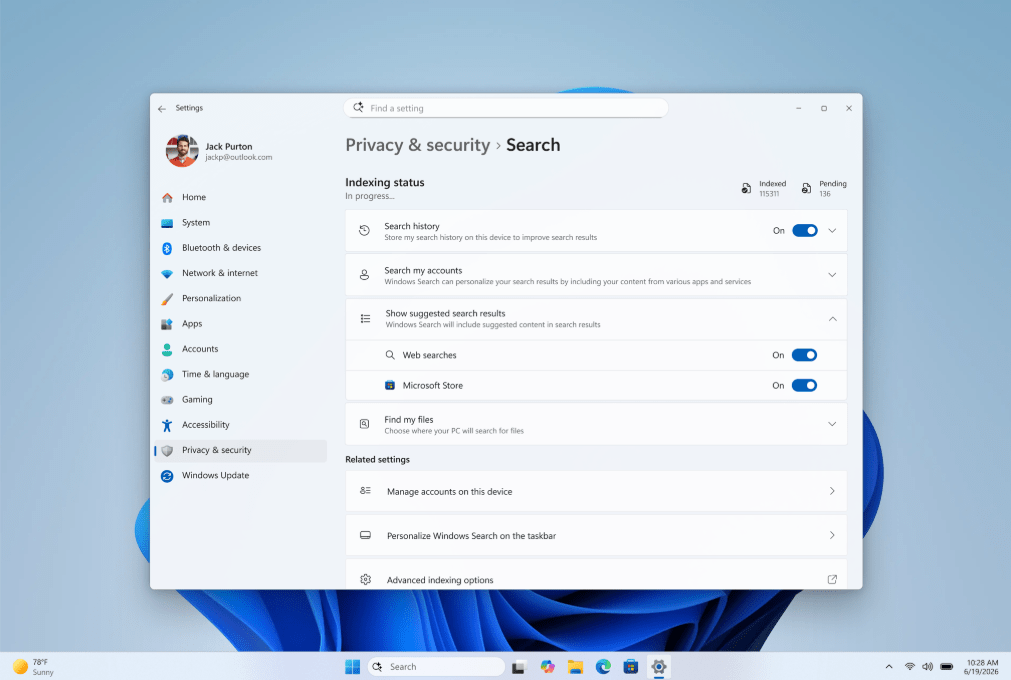Click the Windows Update sync icon
This screenshot has width=1011, height=680.
click(x=167, y=476)
